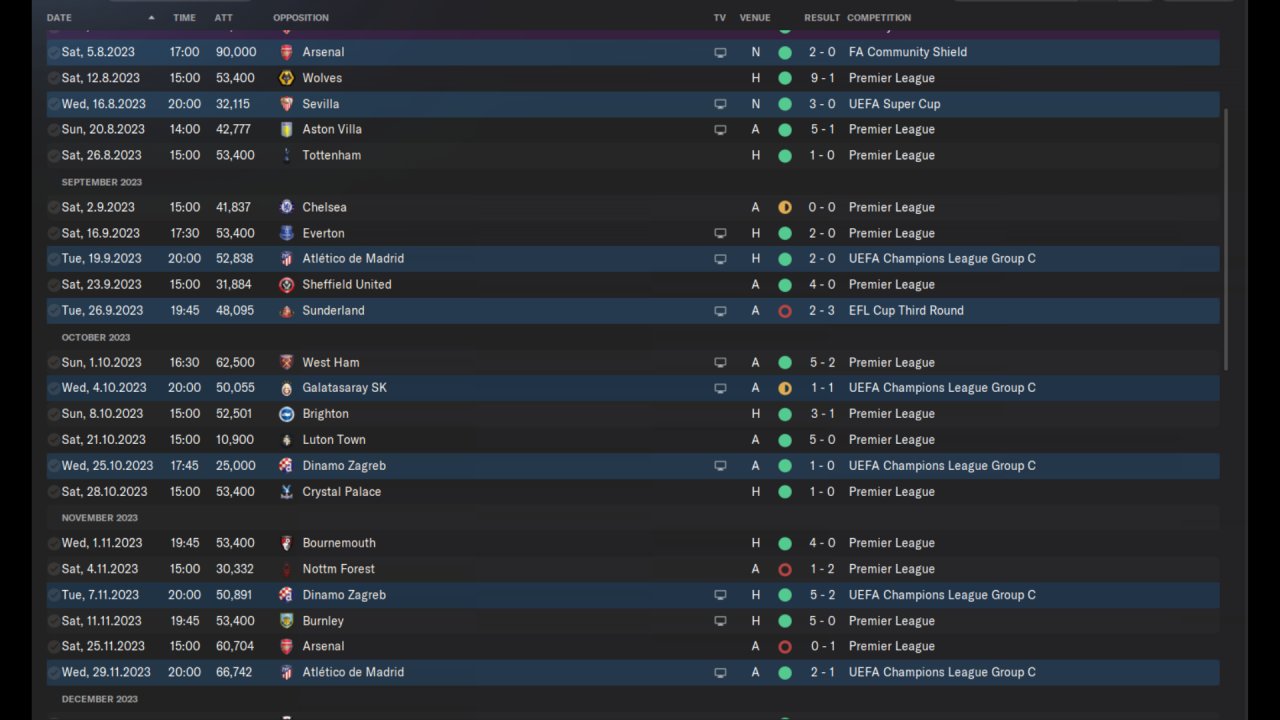1280x720 pixels.
Task: Toggle the Date column sort arrow
Action: [x=151, y=18]
